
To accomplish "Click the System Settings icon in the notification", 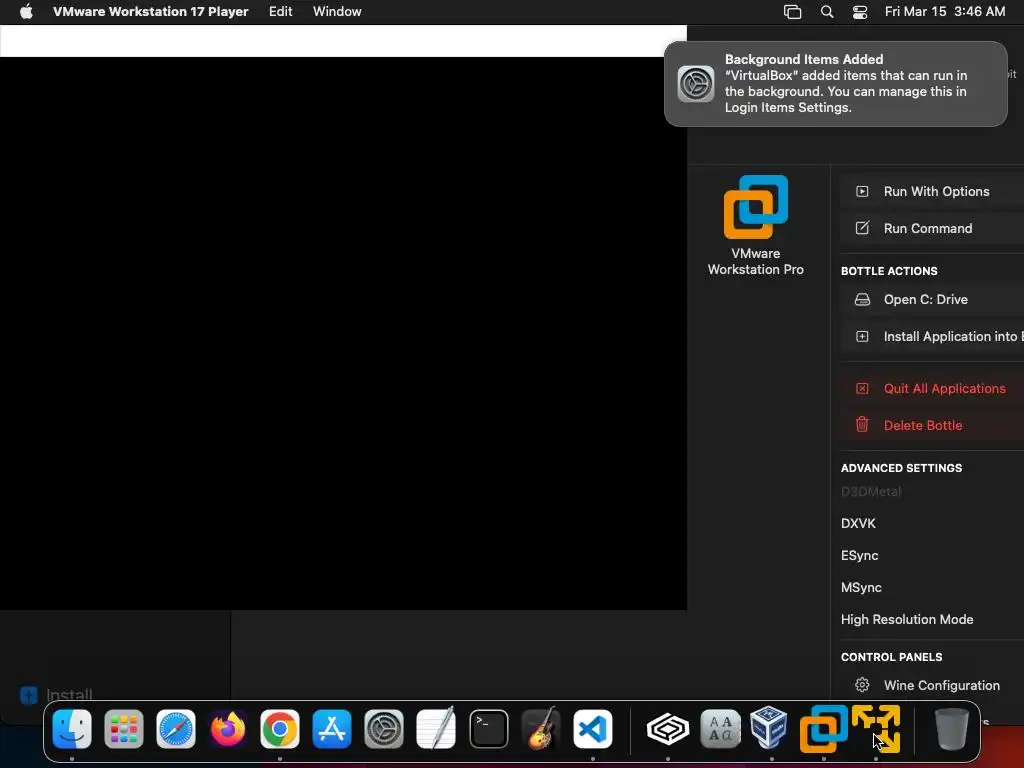I will (696, 84).
